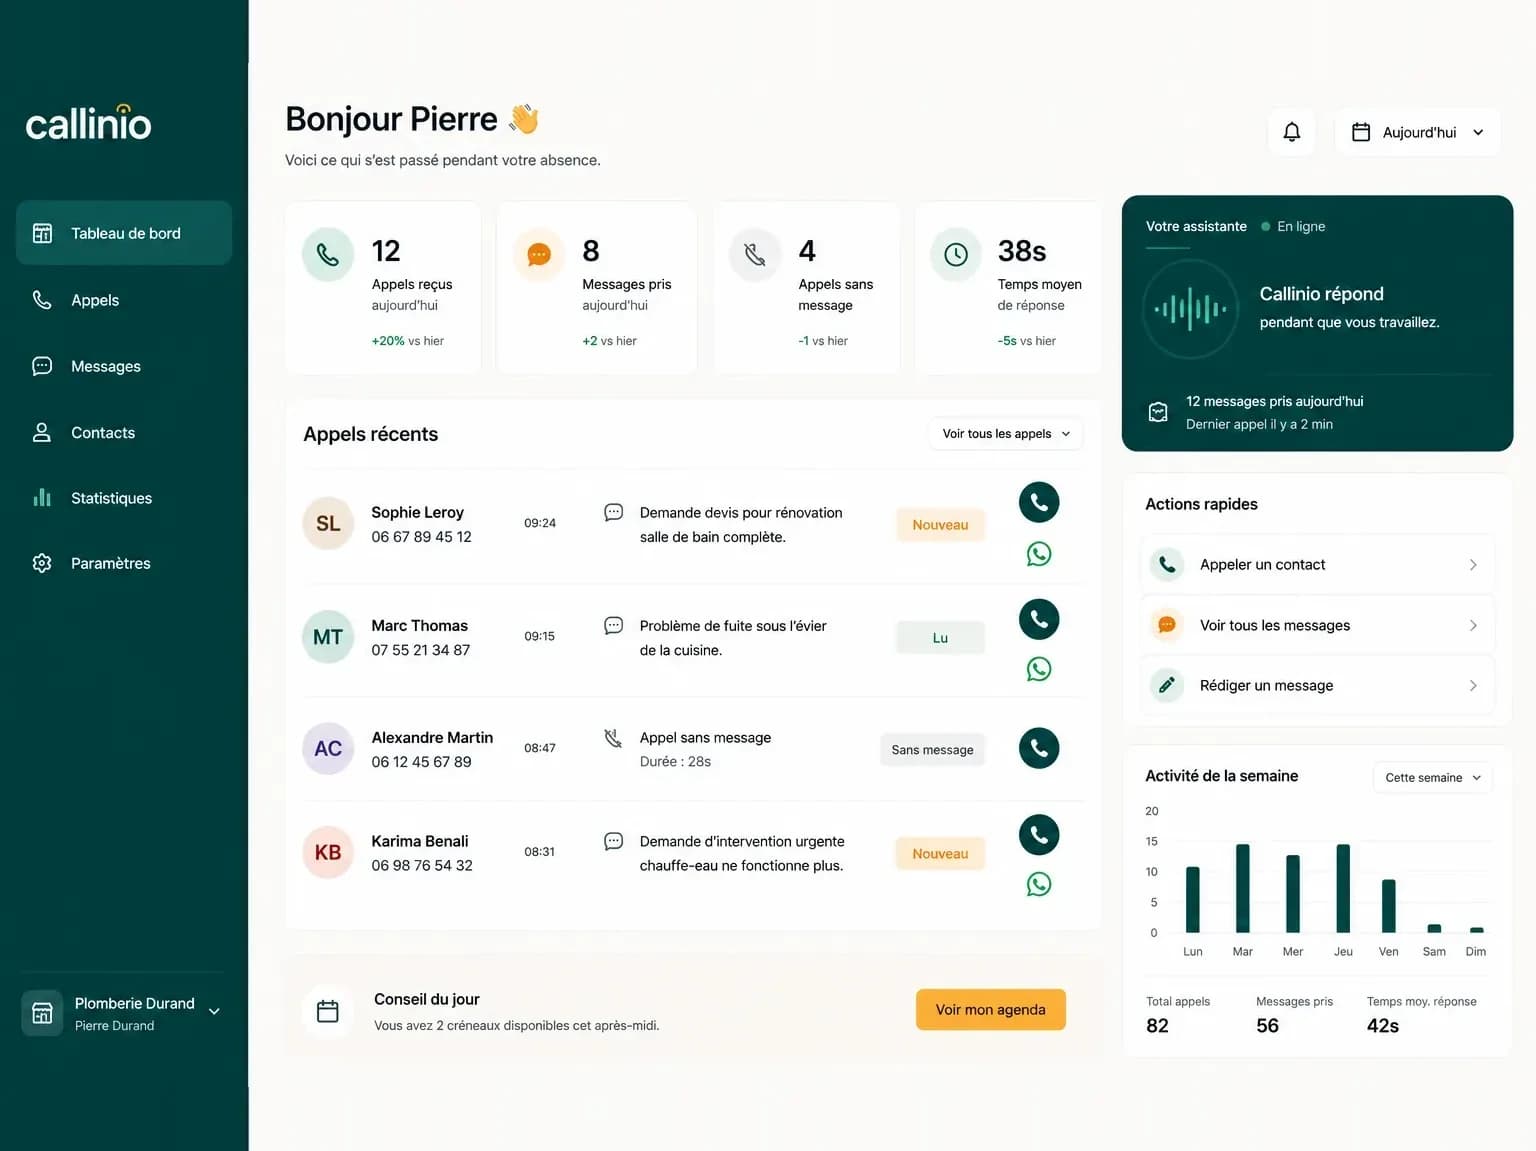1536x1151 pixels.
Task: Click the AC avatar for Alexandre Martin
Action: coord(328,748)
